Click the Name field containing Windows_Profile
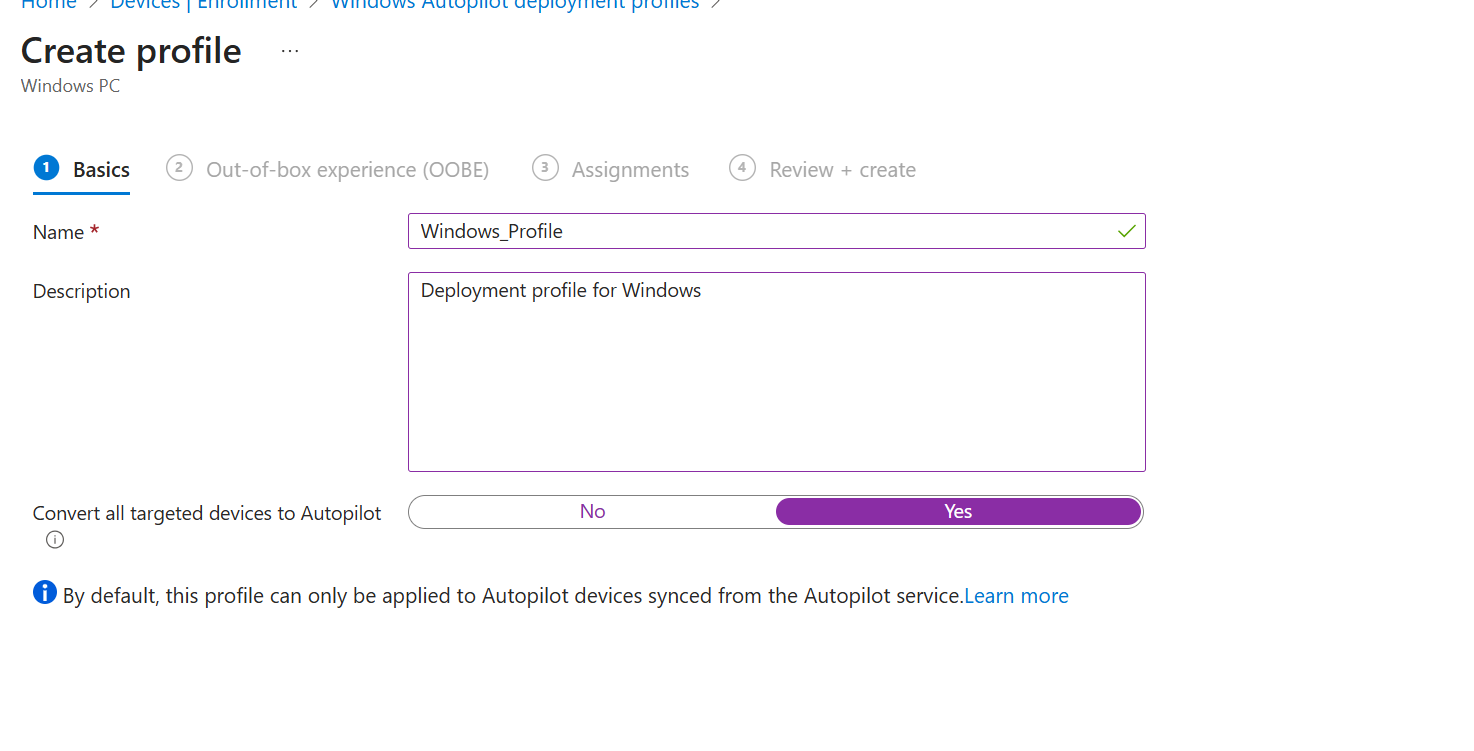 (760, 231)
